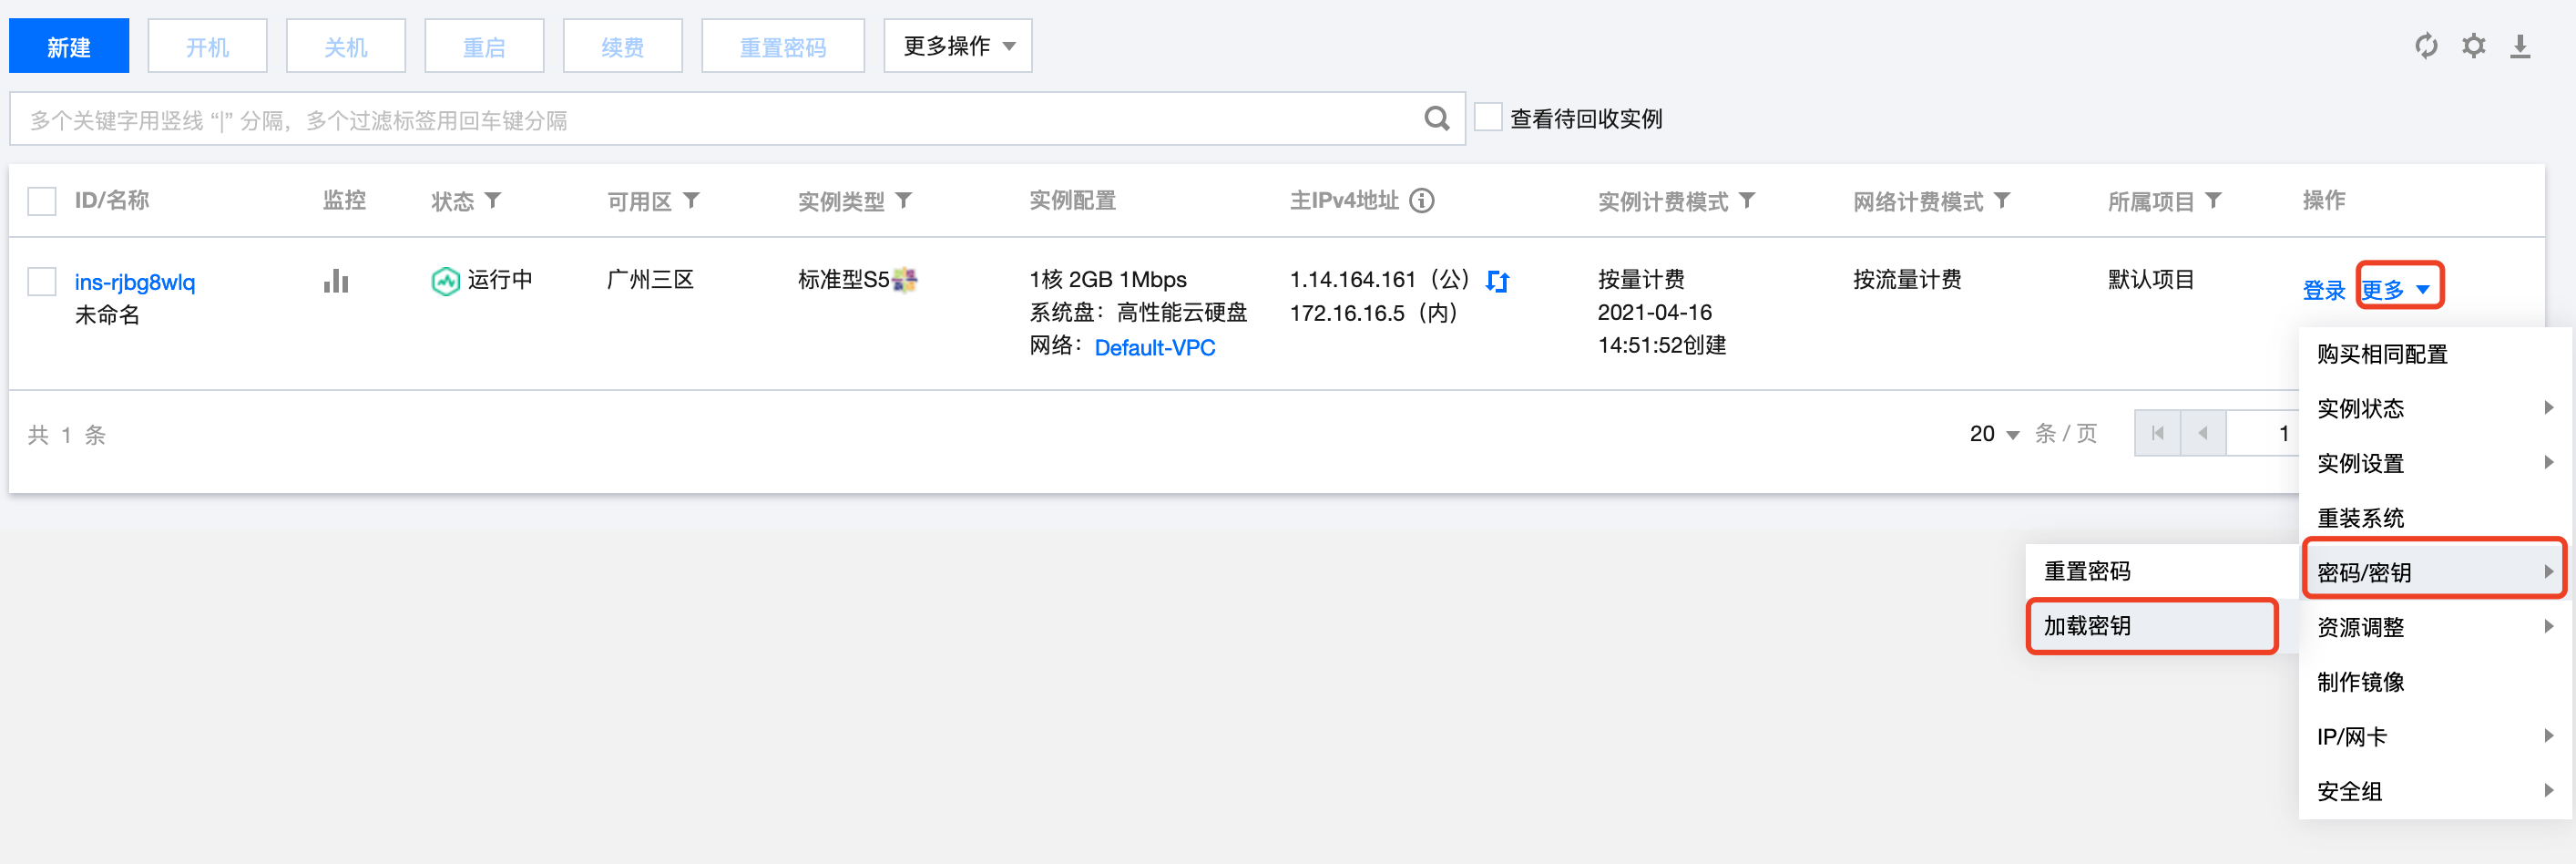Filter by instance billing mode funnel icon

1747,201
